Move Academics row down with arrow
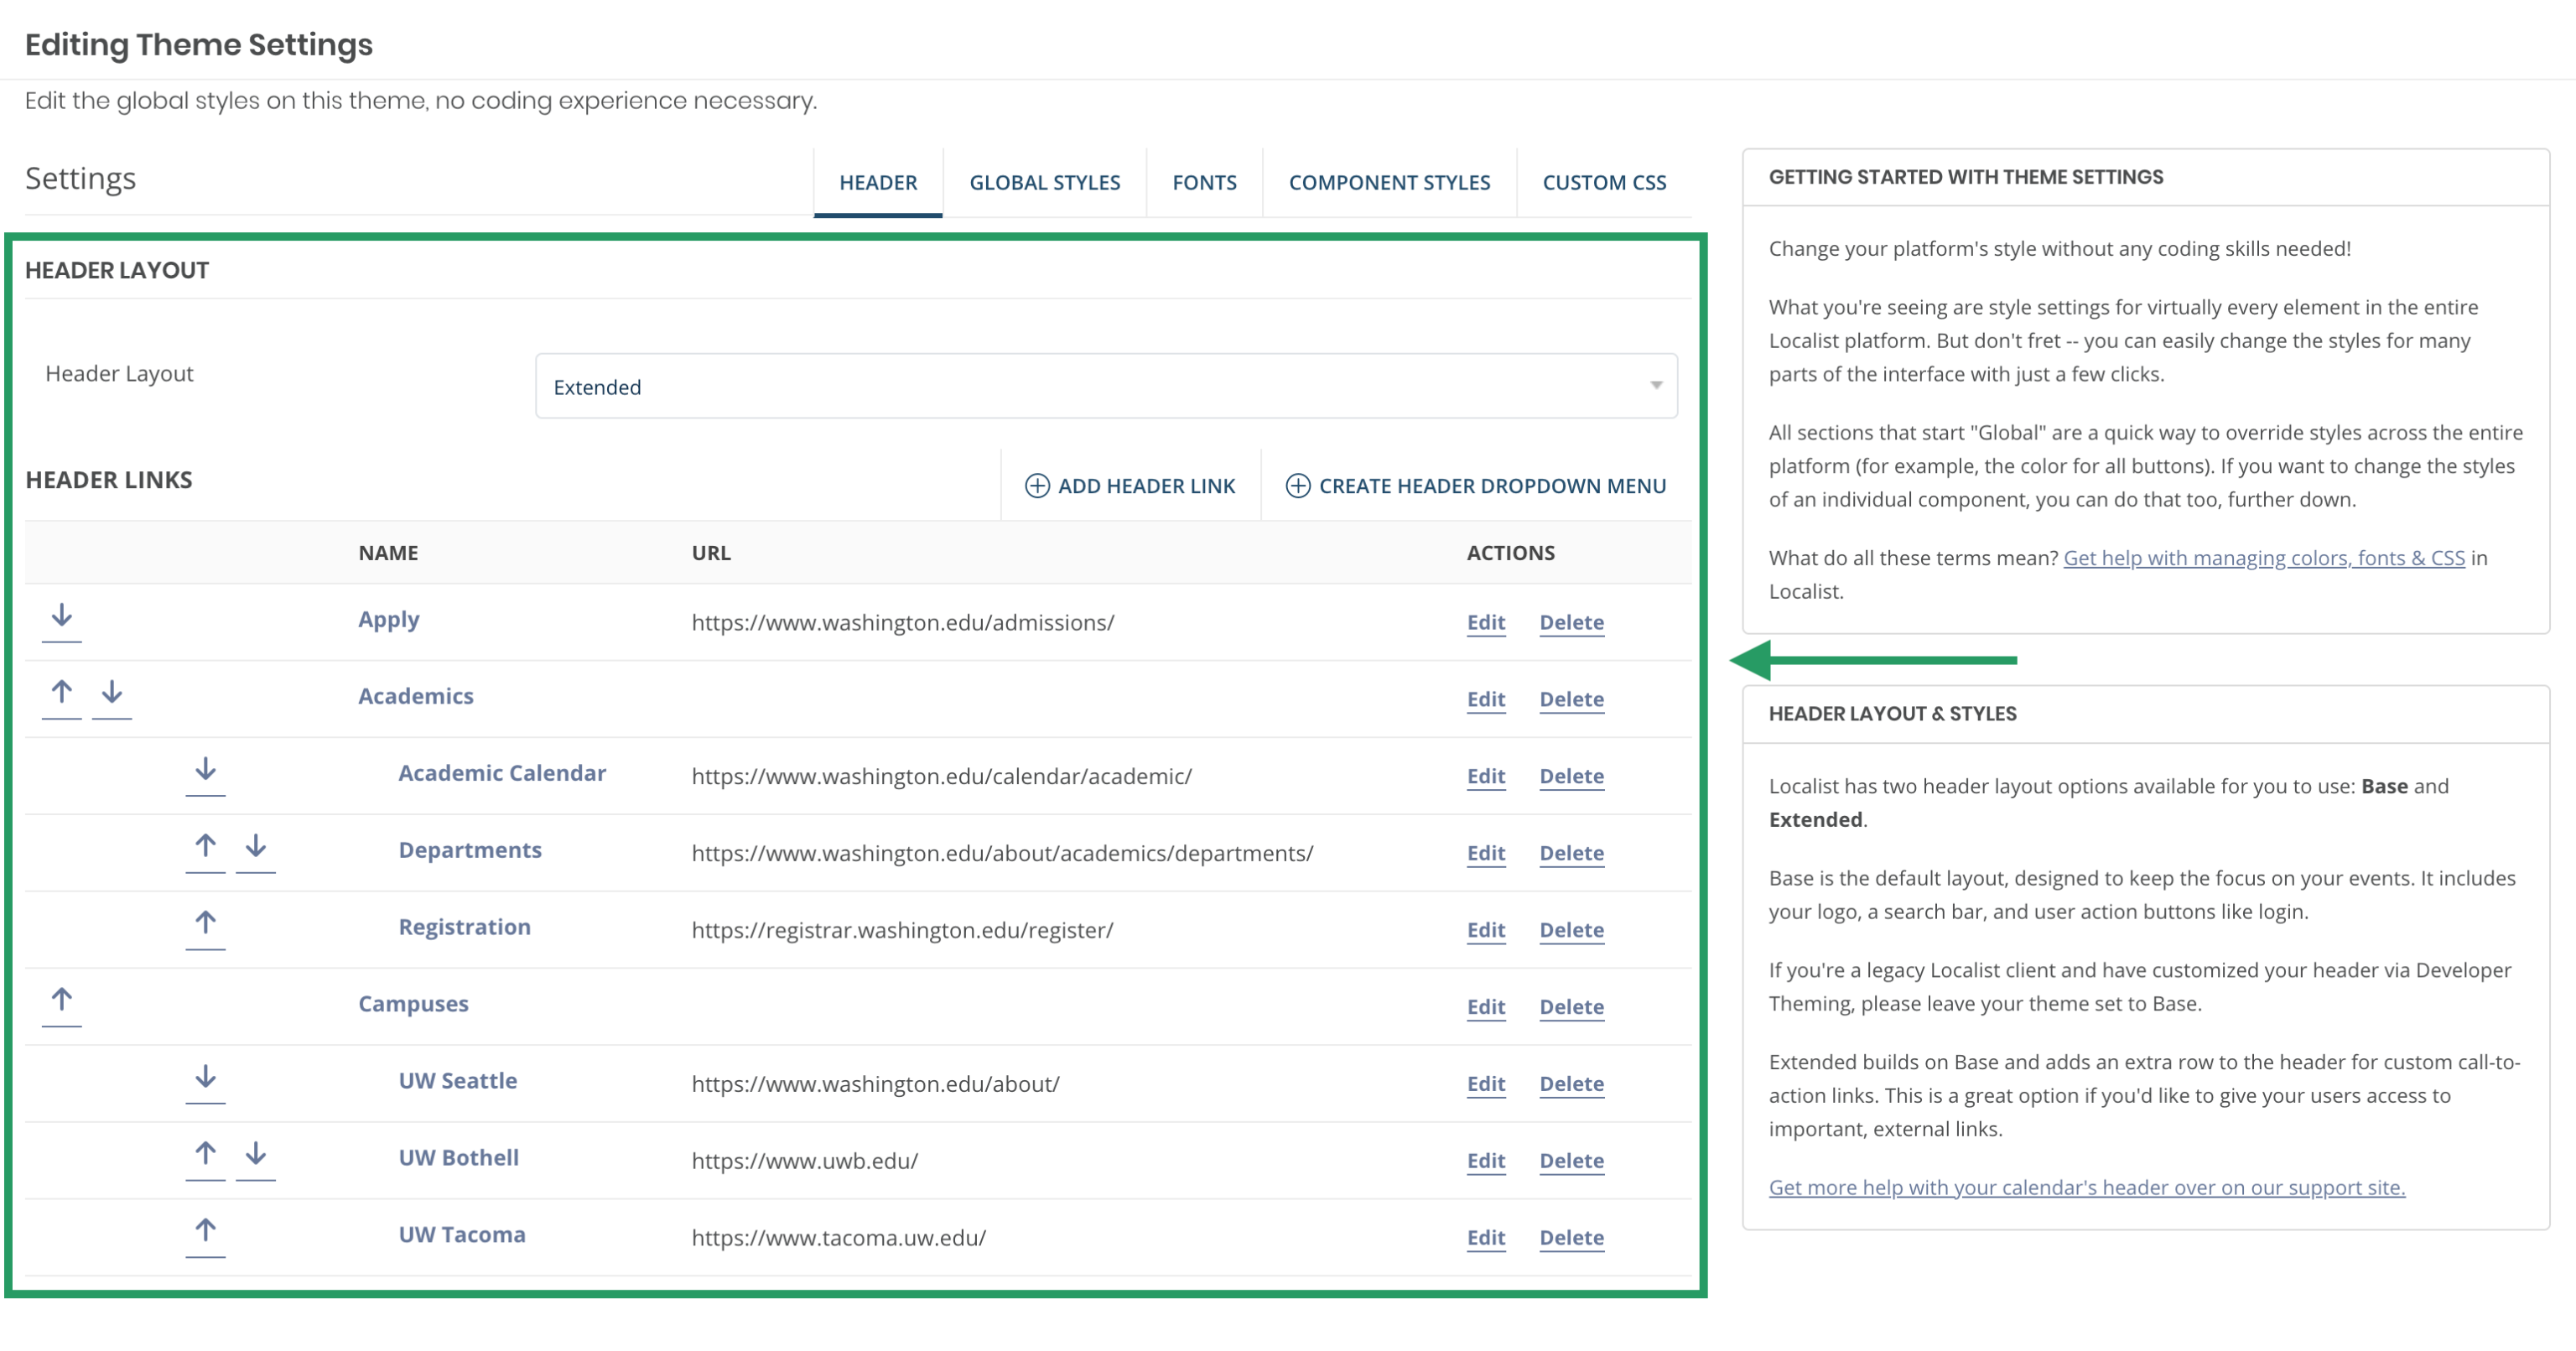The width and height of the screenshot is (2576, 1351). click(x=112, y=693)
